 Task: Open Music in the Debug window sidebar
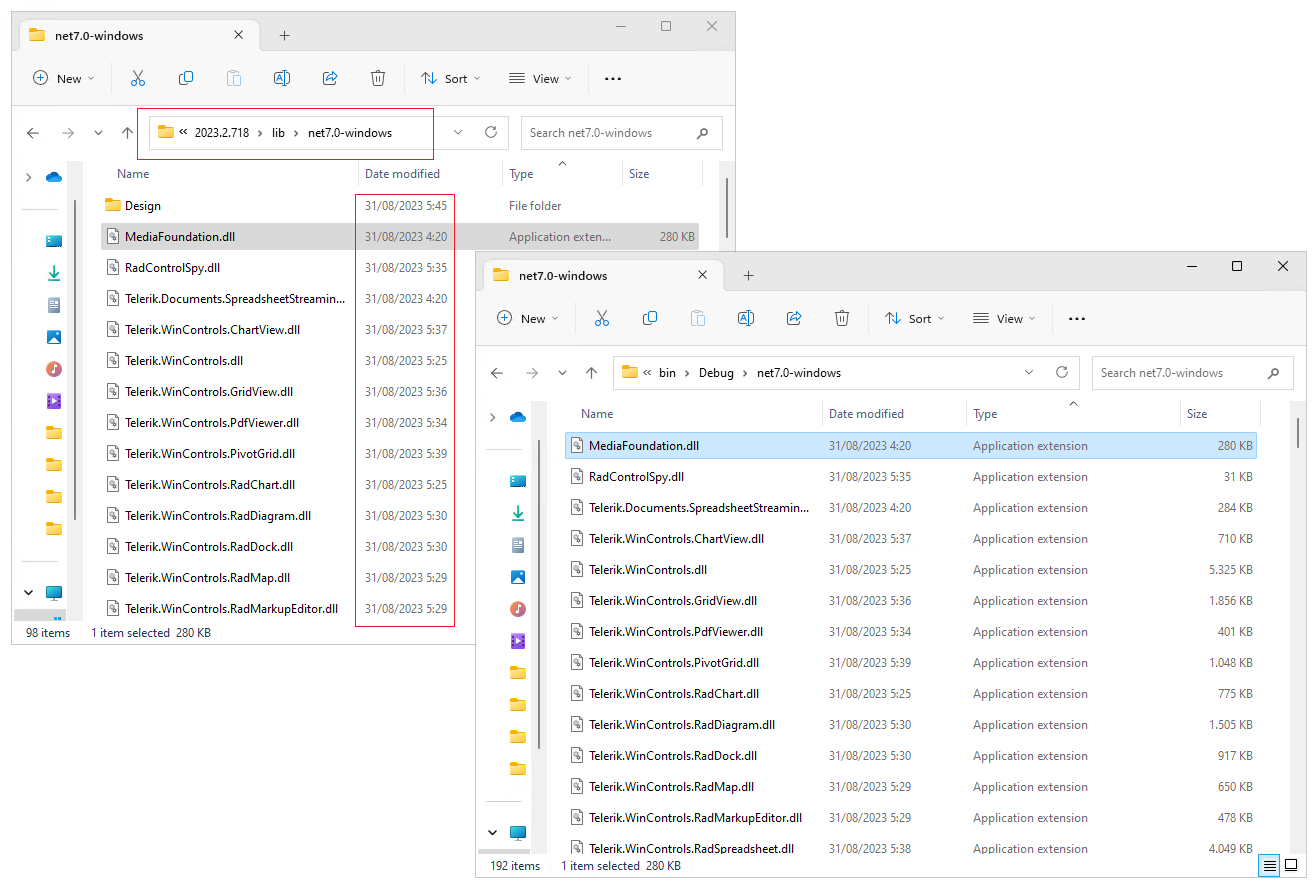pos(518,609)
